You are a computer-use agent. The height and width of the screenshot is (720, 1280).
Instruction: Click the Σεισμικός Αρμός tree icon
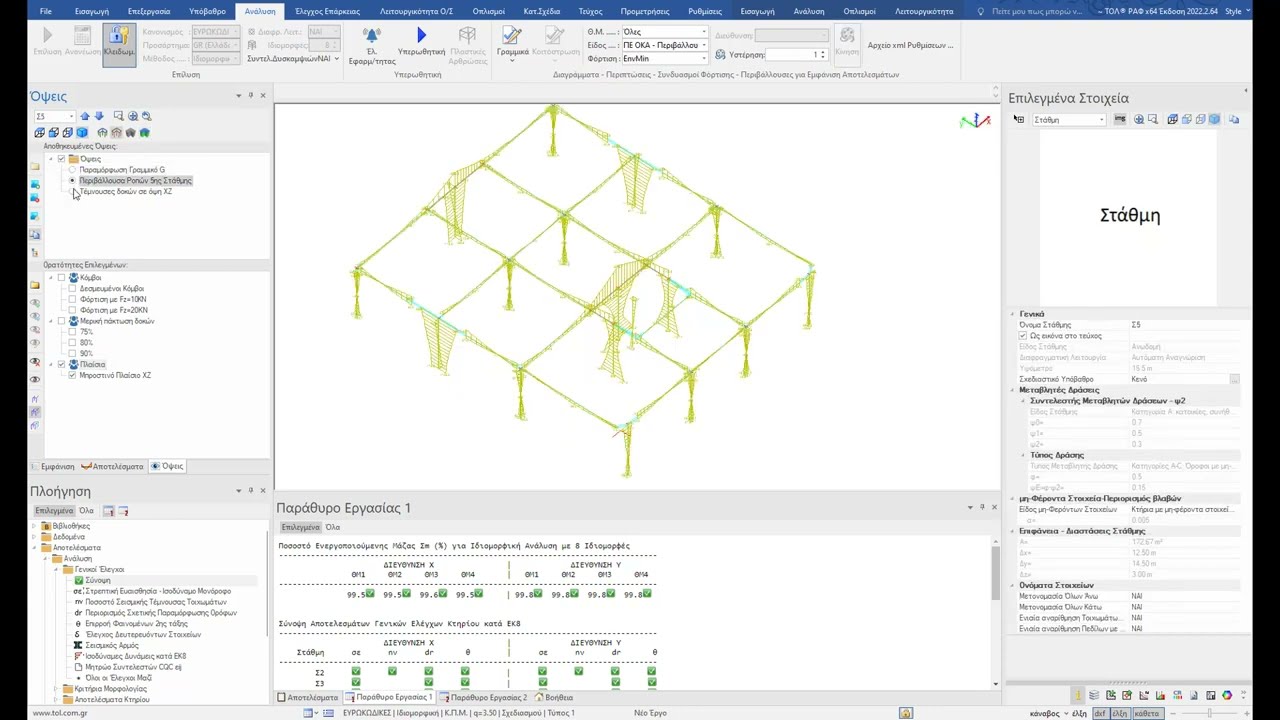coord(79,645)
